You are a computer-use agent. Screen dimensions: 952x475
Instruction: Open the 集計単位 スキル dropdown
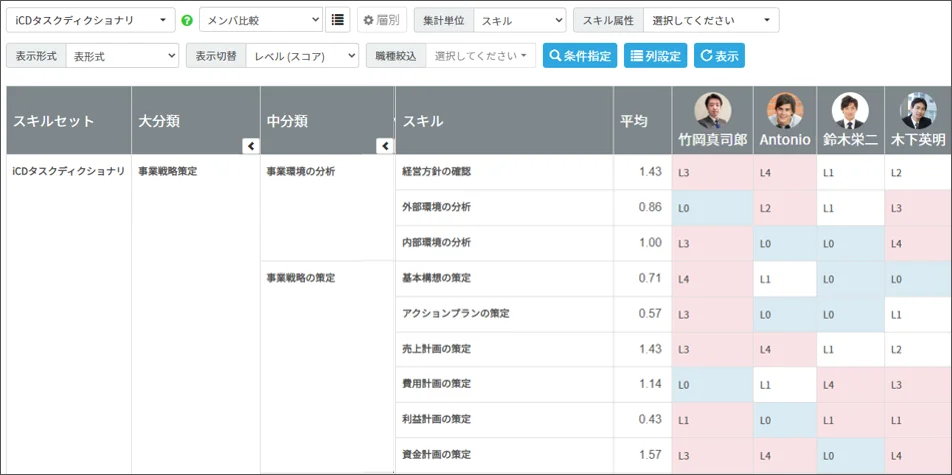pos(518,20)
